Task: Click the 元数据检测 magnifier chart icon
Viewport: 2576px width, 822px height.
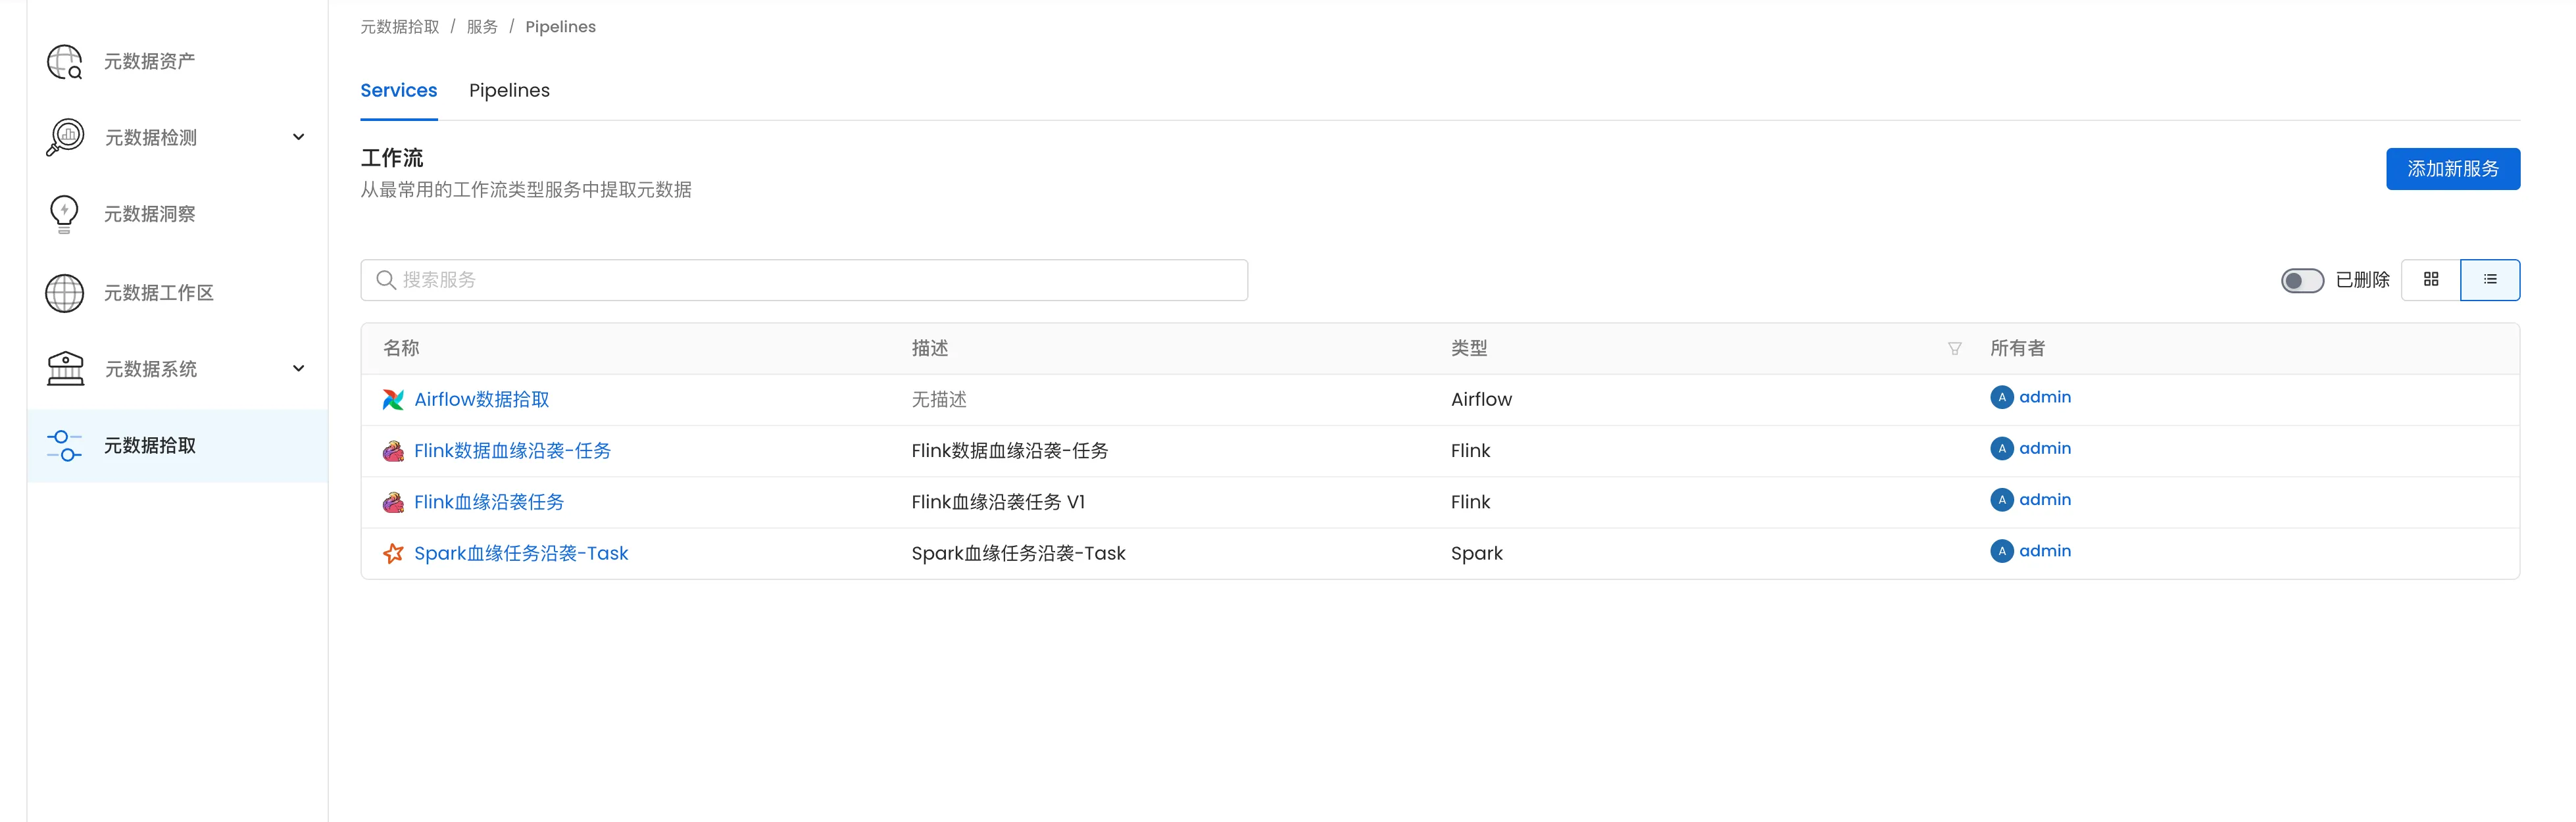Action: click(x=65, y=137)
